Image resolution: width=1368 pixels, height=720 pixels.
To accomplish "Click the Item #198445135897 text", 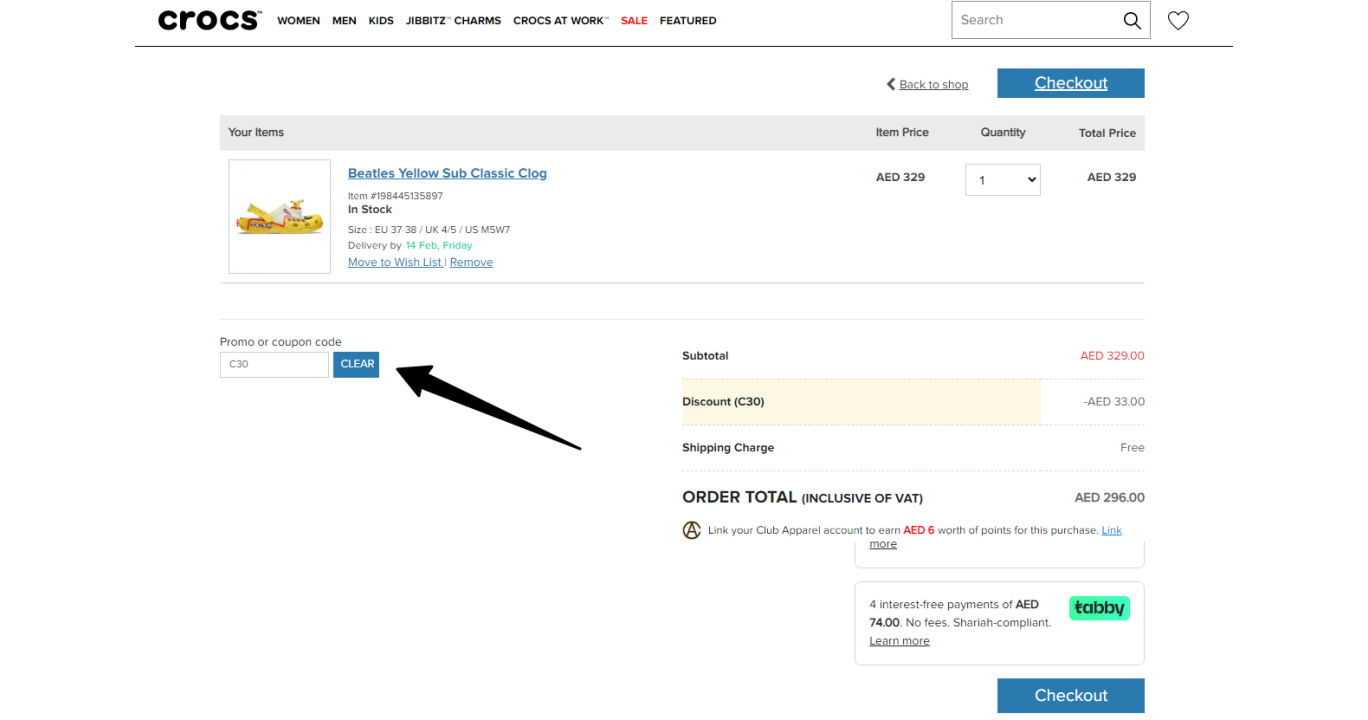I will click(x=395, y=196).
